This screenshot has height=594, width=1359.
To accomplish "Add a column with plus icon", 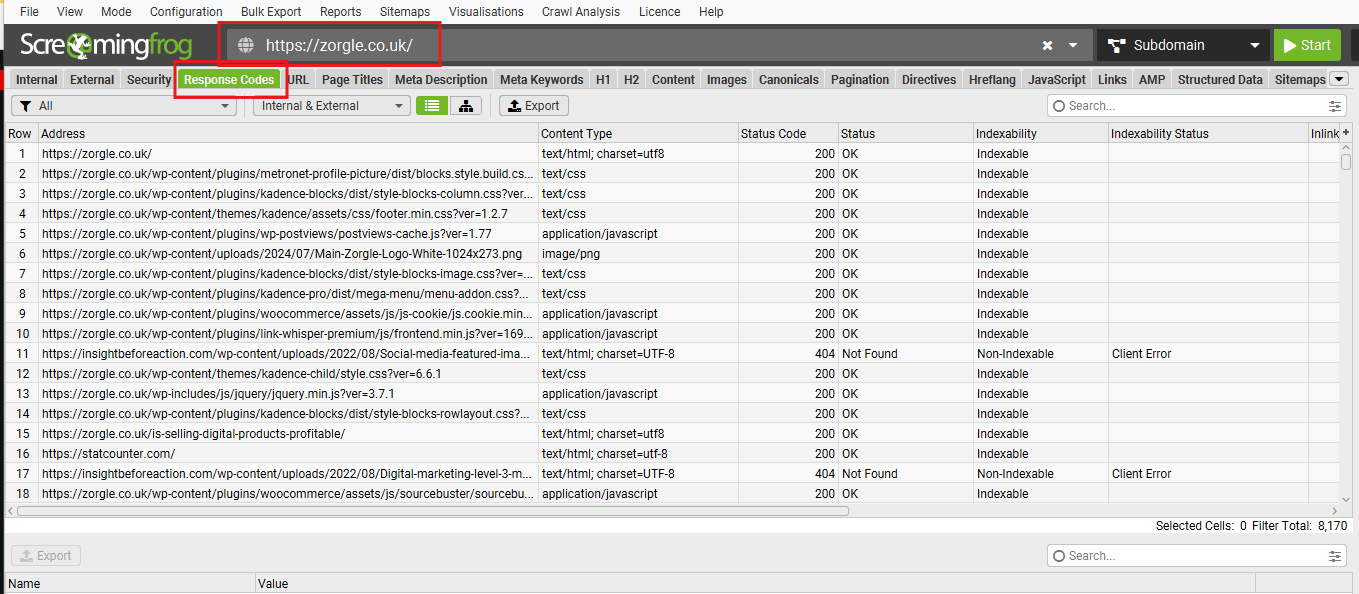I will coord(1346,133).
